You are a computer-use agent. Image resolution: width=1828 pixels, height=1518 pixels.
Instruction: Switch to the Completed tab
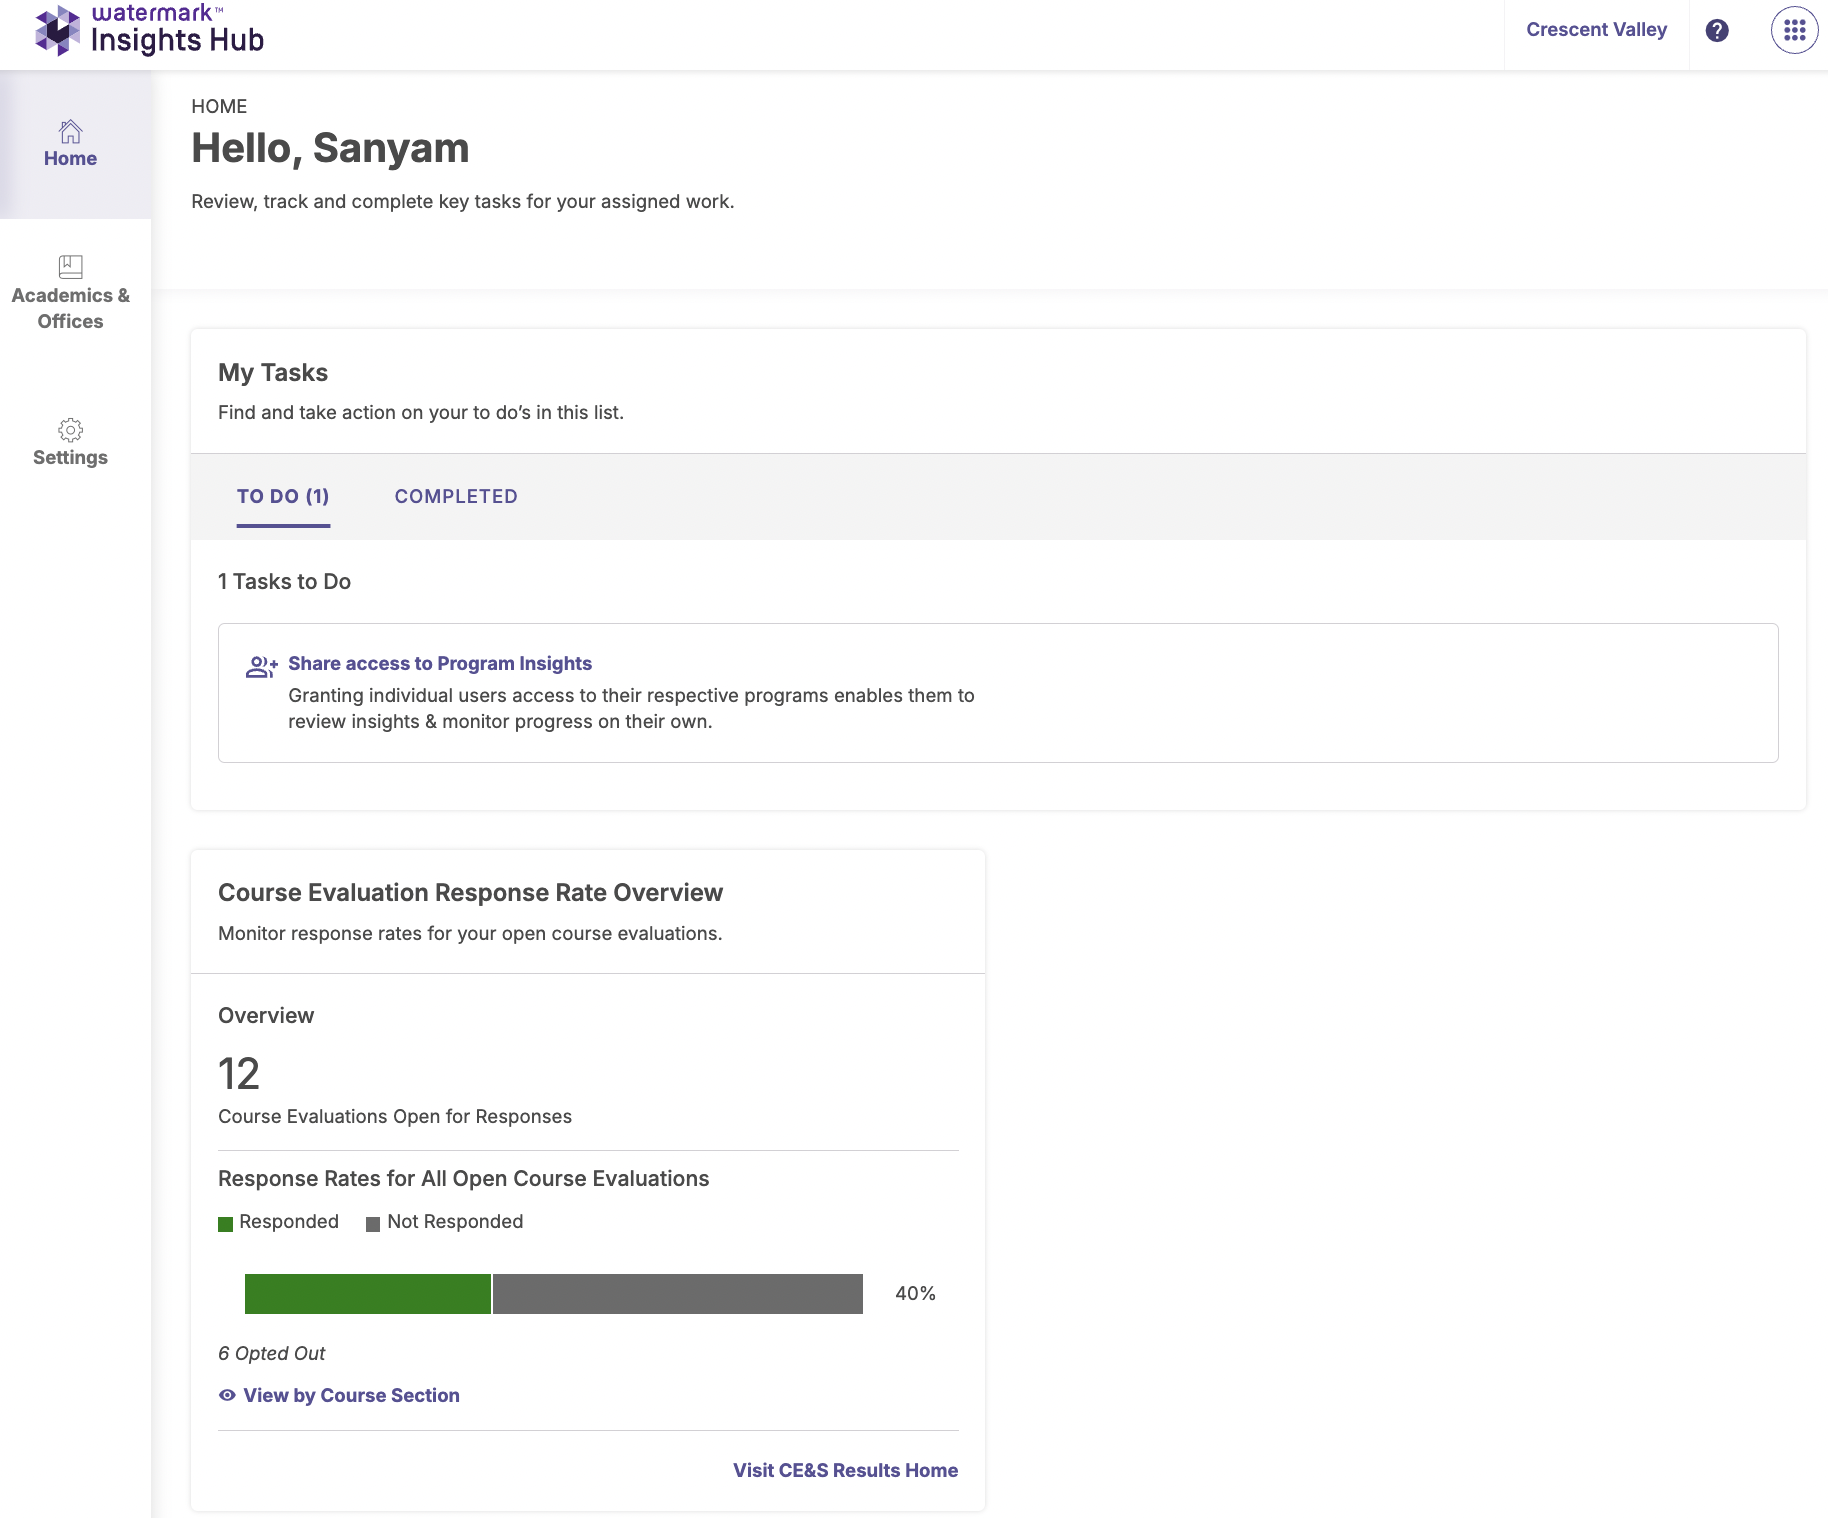click(x=456, y=496)
